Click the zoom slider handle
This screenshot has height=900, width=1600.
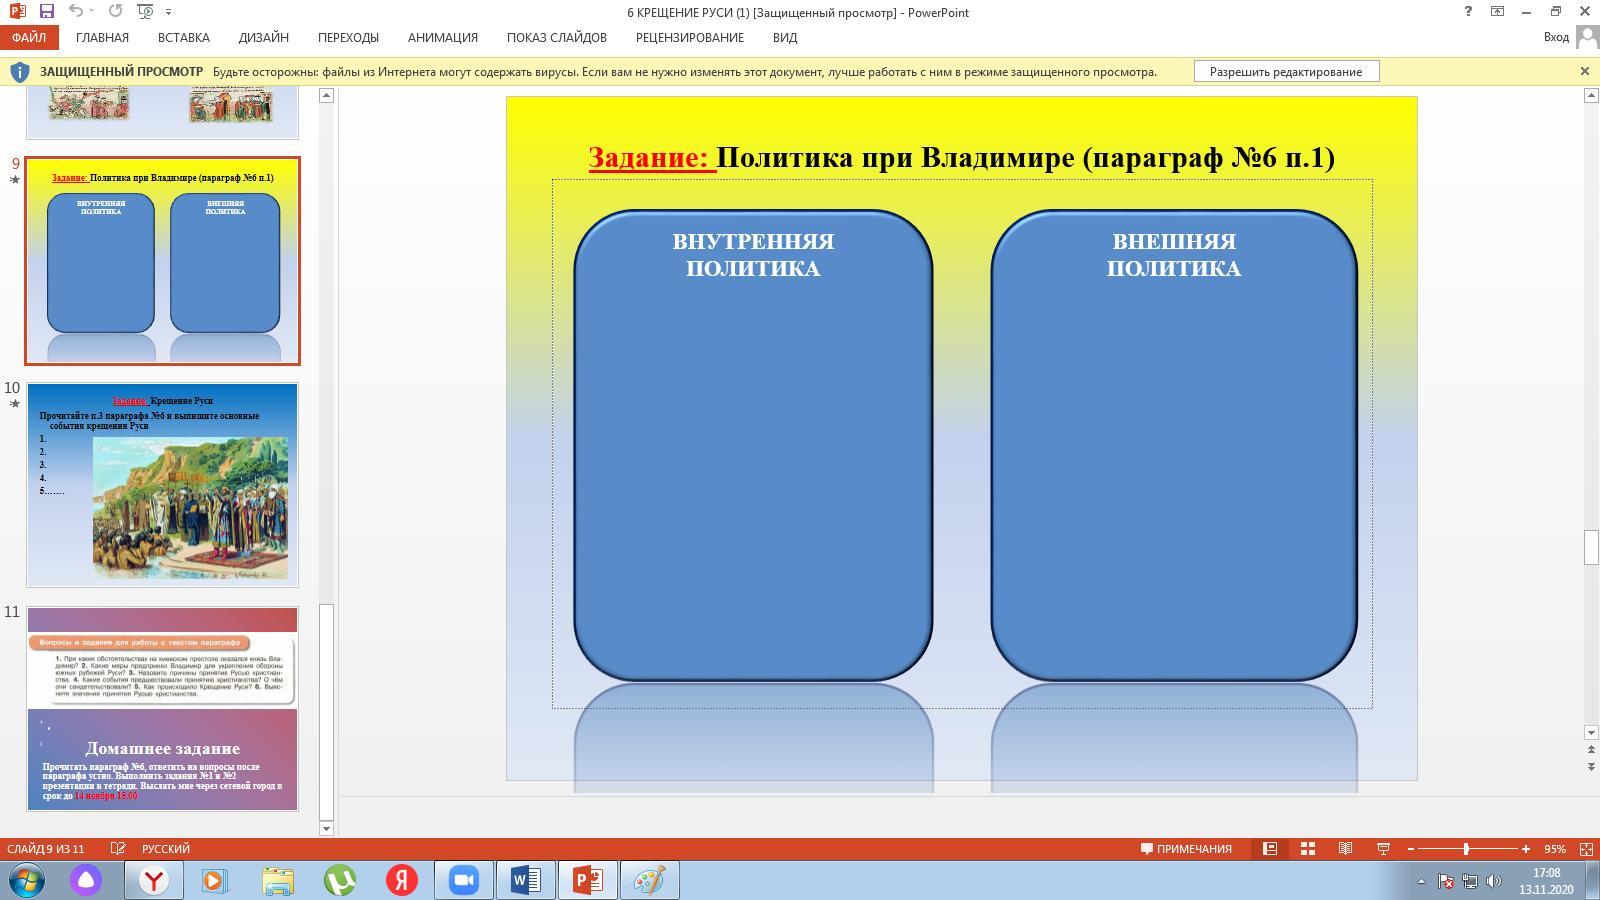pos(1466,848)
